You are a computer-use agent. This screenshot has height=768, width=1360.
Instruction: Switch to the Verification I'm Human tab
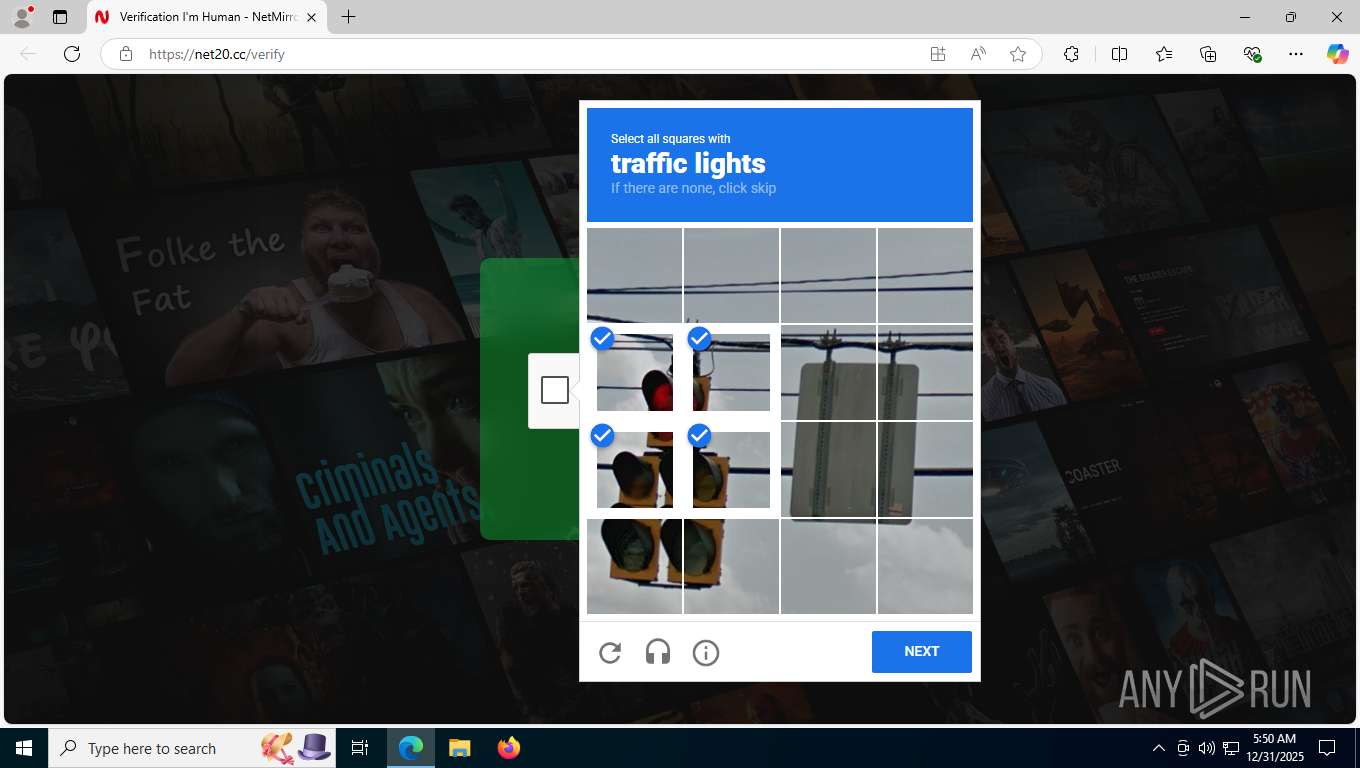point(207,17)
